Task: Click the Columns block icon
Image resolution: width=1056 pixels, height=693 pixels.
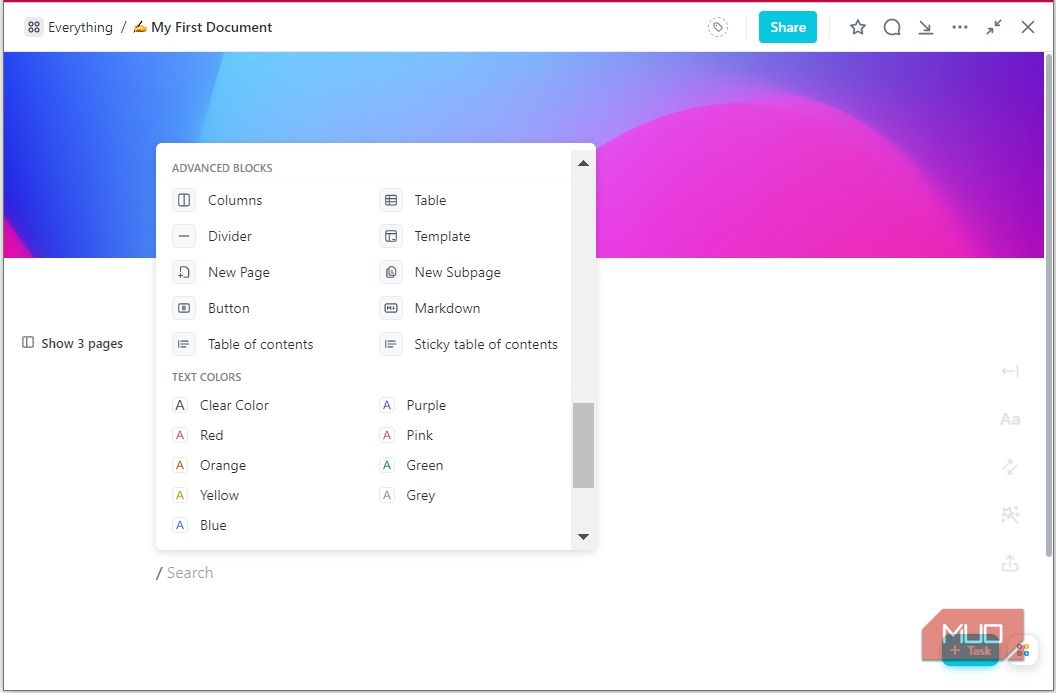Action: [x=184, y=200]
